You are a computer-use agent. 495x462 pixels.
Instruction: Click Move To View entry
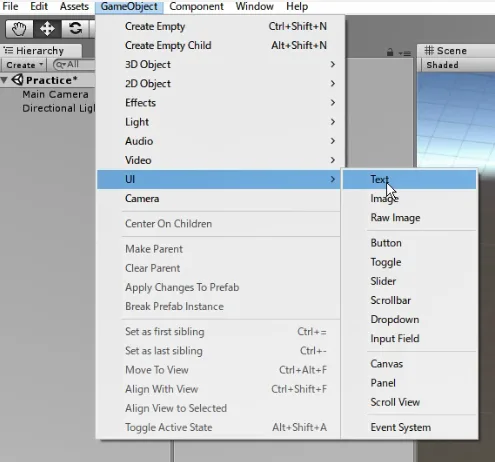click(219, 370)
